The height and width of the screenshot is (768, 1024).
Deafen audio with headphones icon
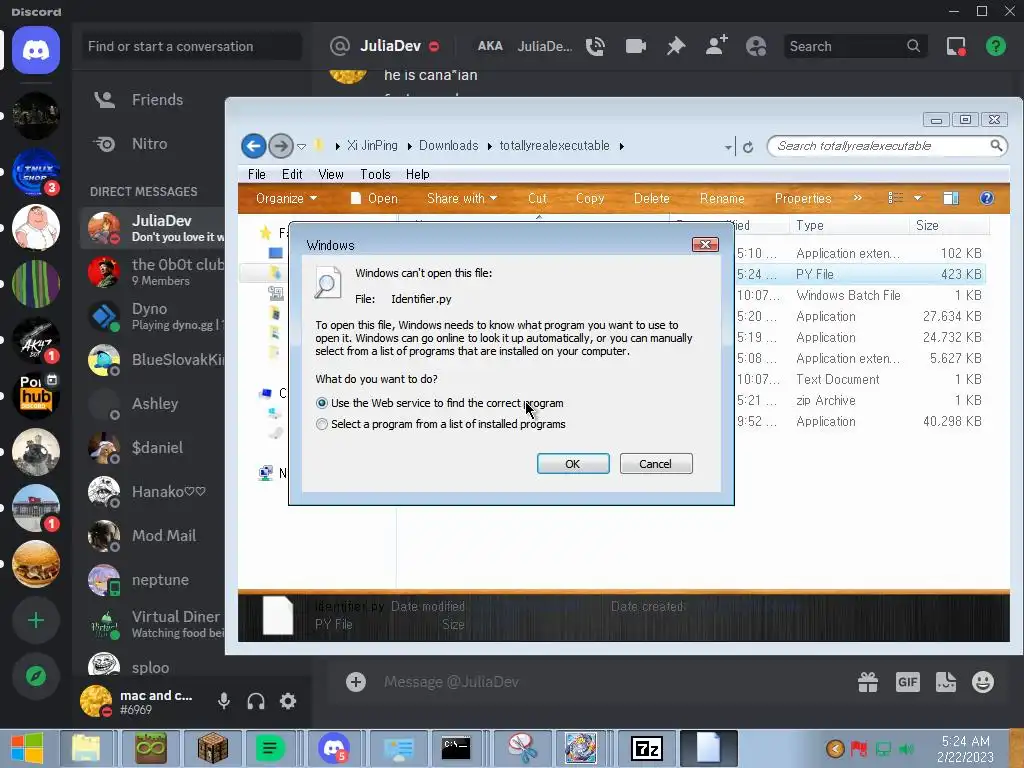(256, 701)
